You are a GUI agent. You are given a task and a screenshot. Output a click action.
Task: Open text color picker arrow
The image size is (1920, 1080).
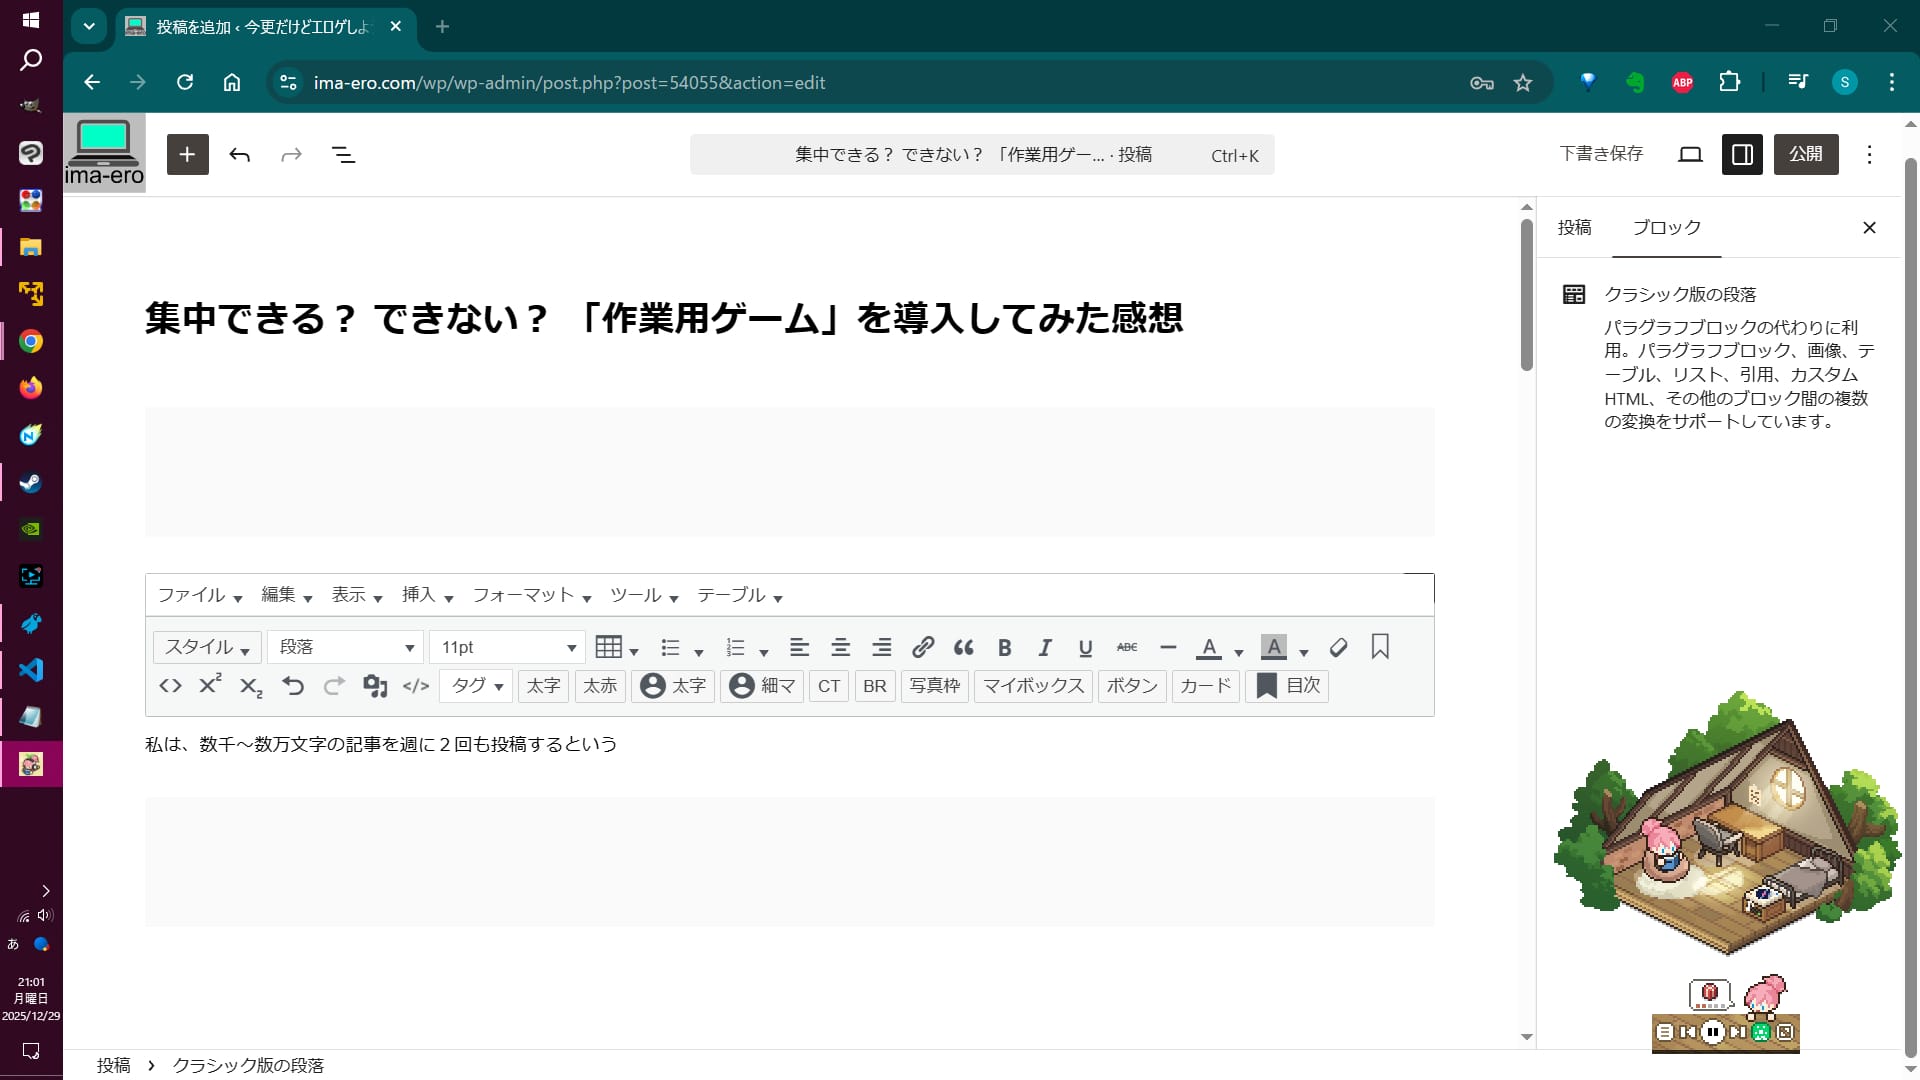[x=1239, y=652]
